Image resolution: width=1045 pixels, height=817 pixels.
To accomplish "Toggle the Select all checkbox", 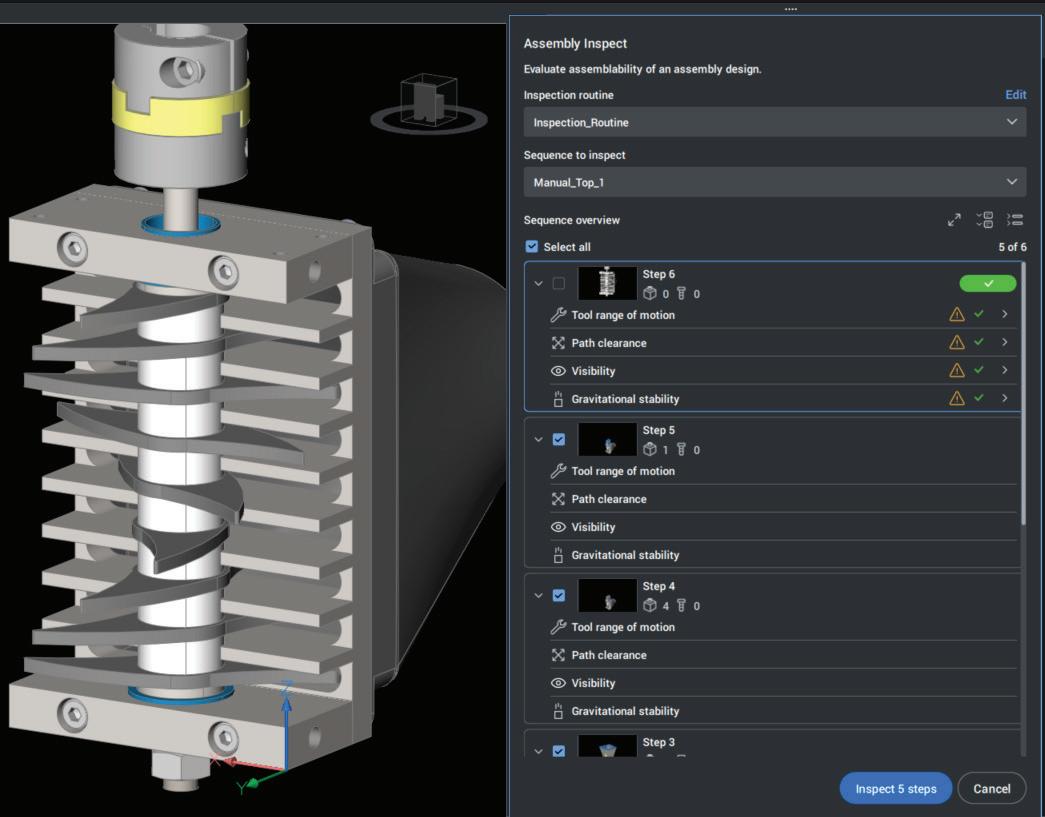I will 531,247.
